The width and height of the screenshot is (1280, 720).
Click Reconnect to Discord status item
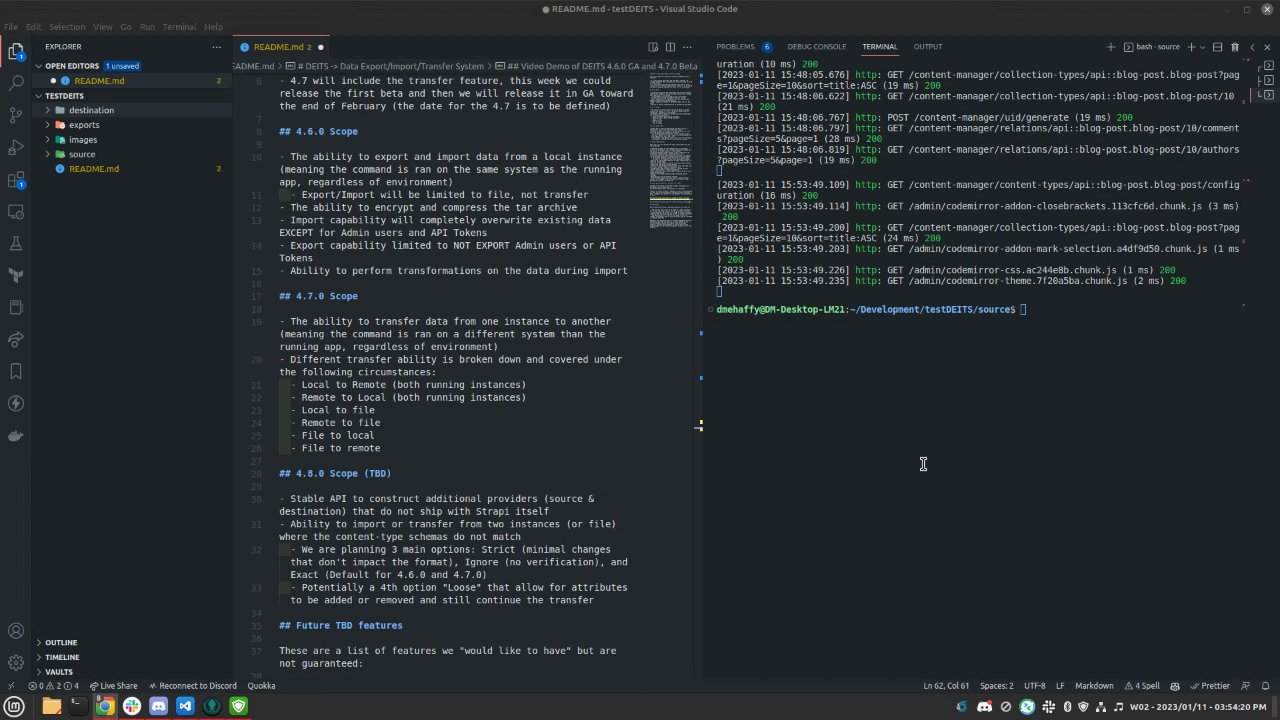tap(192, 686)
